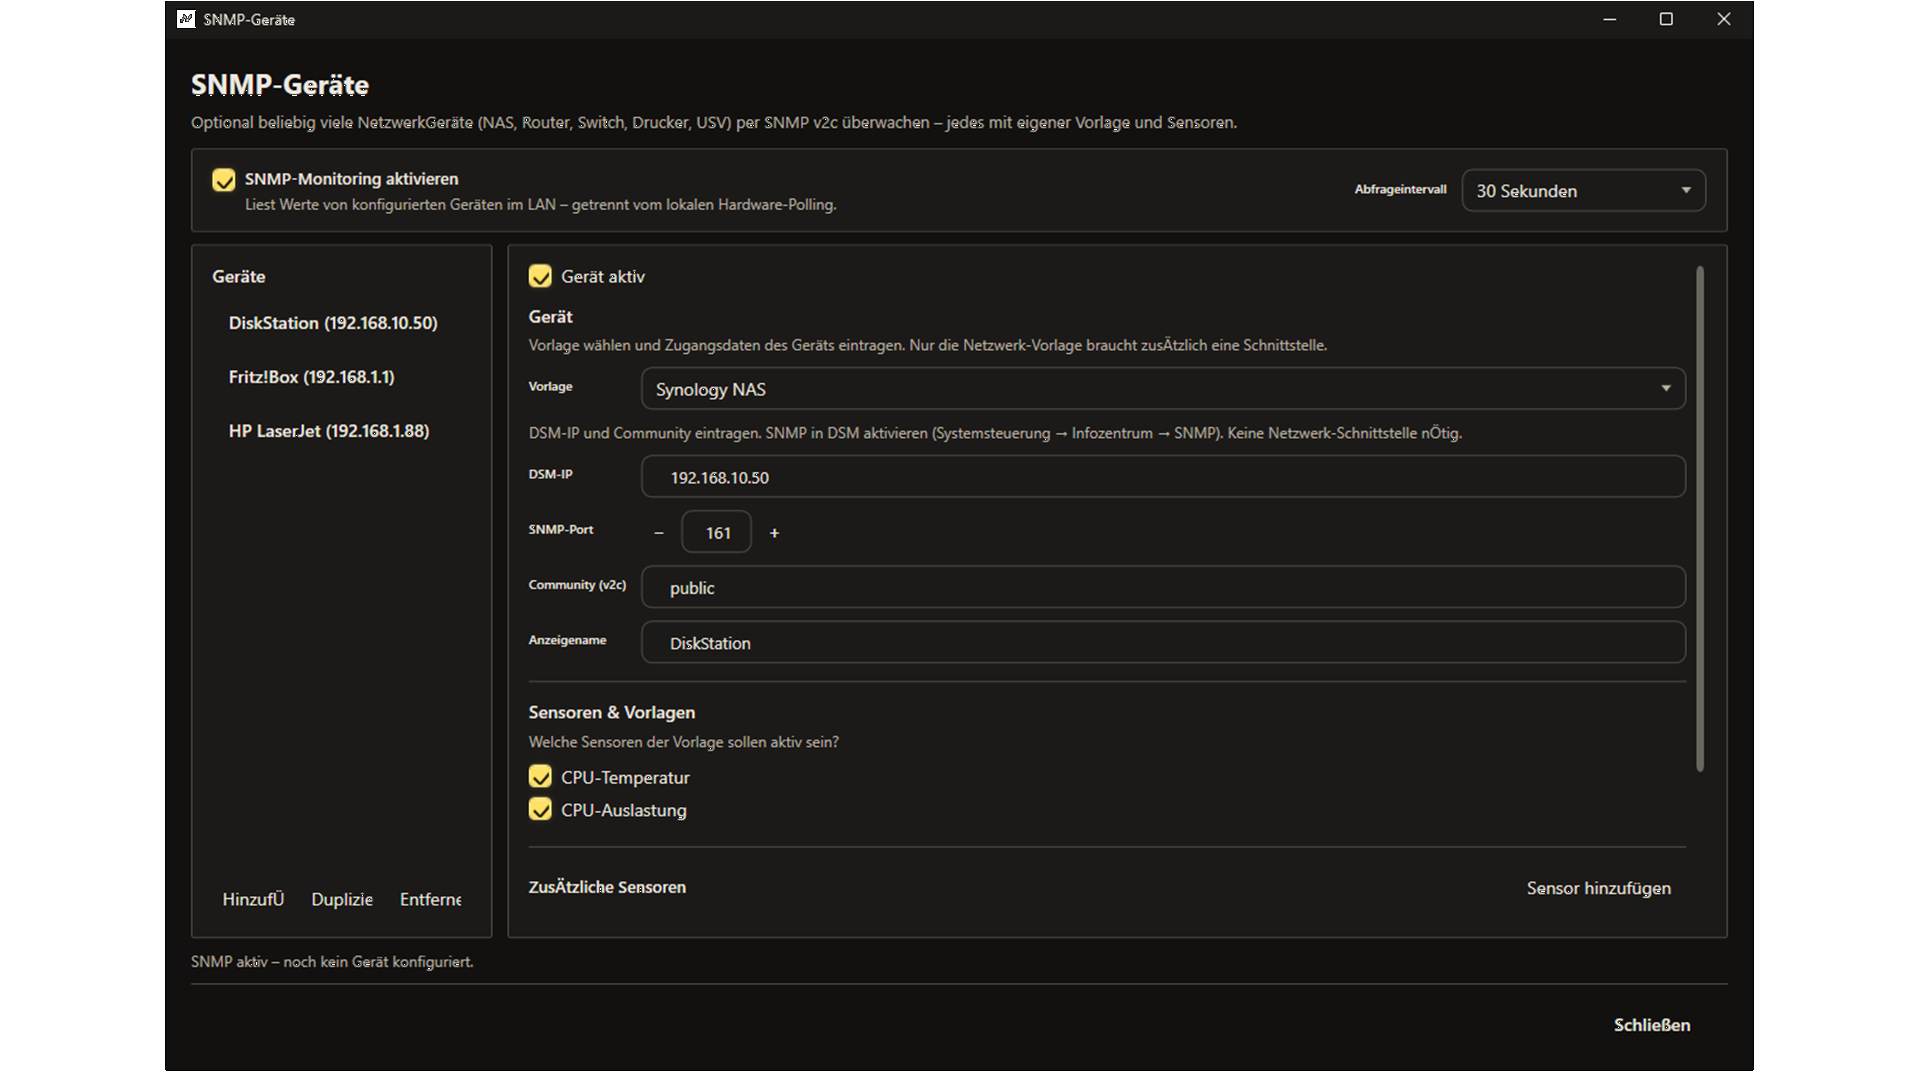Open the Abfrageintervall 30 Sekunden dropdown
The width and height of the screenshot is (1920, 1080).
click(x=1583, y=190)
